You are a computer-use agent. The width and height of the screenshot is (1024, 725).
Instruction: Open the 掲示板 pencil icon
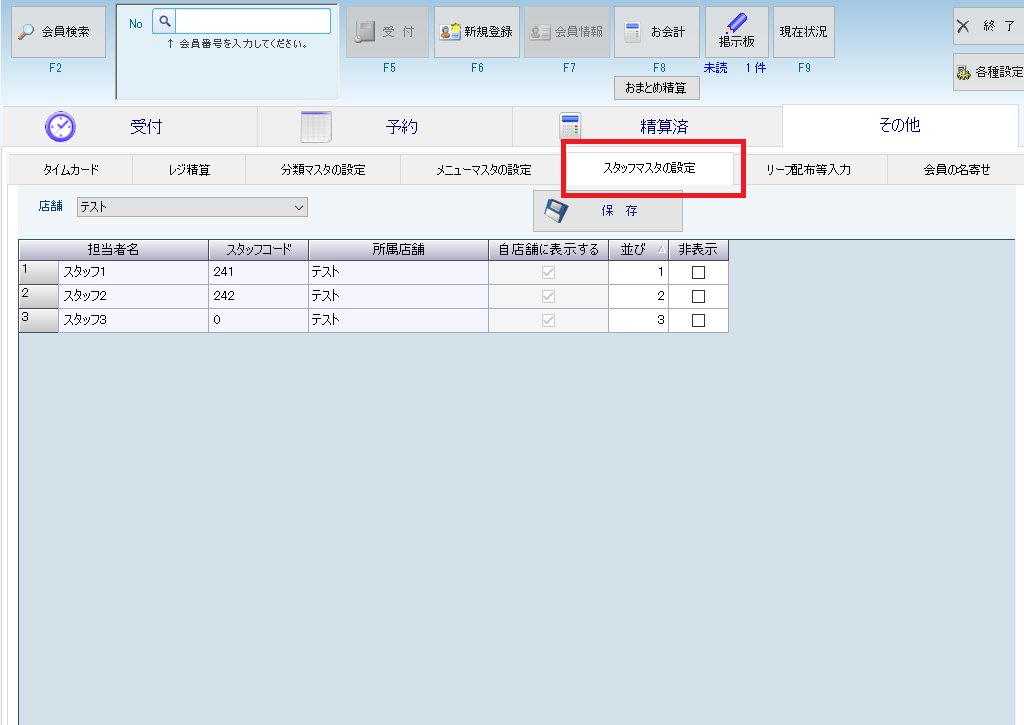pyautogui.click(x=737, y=24)
